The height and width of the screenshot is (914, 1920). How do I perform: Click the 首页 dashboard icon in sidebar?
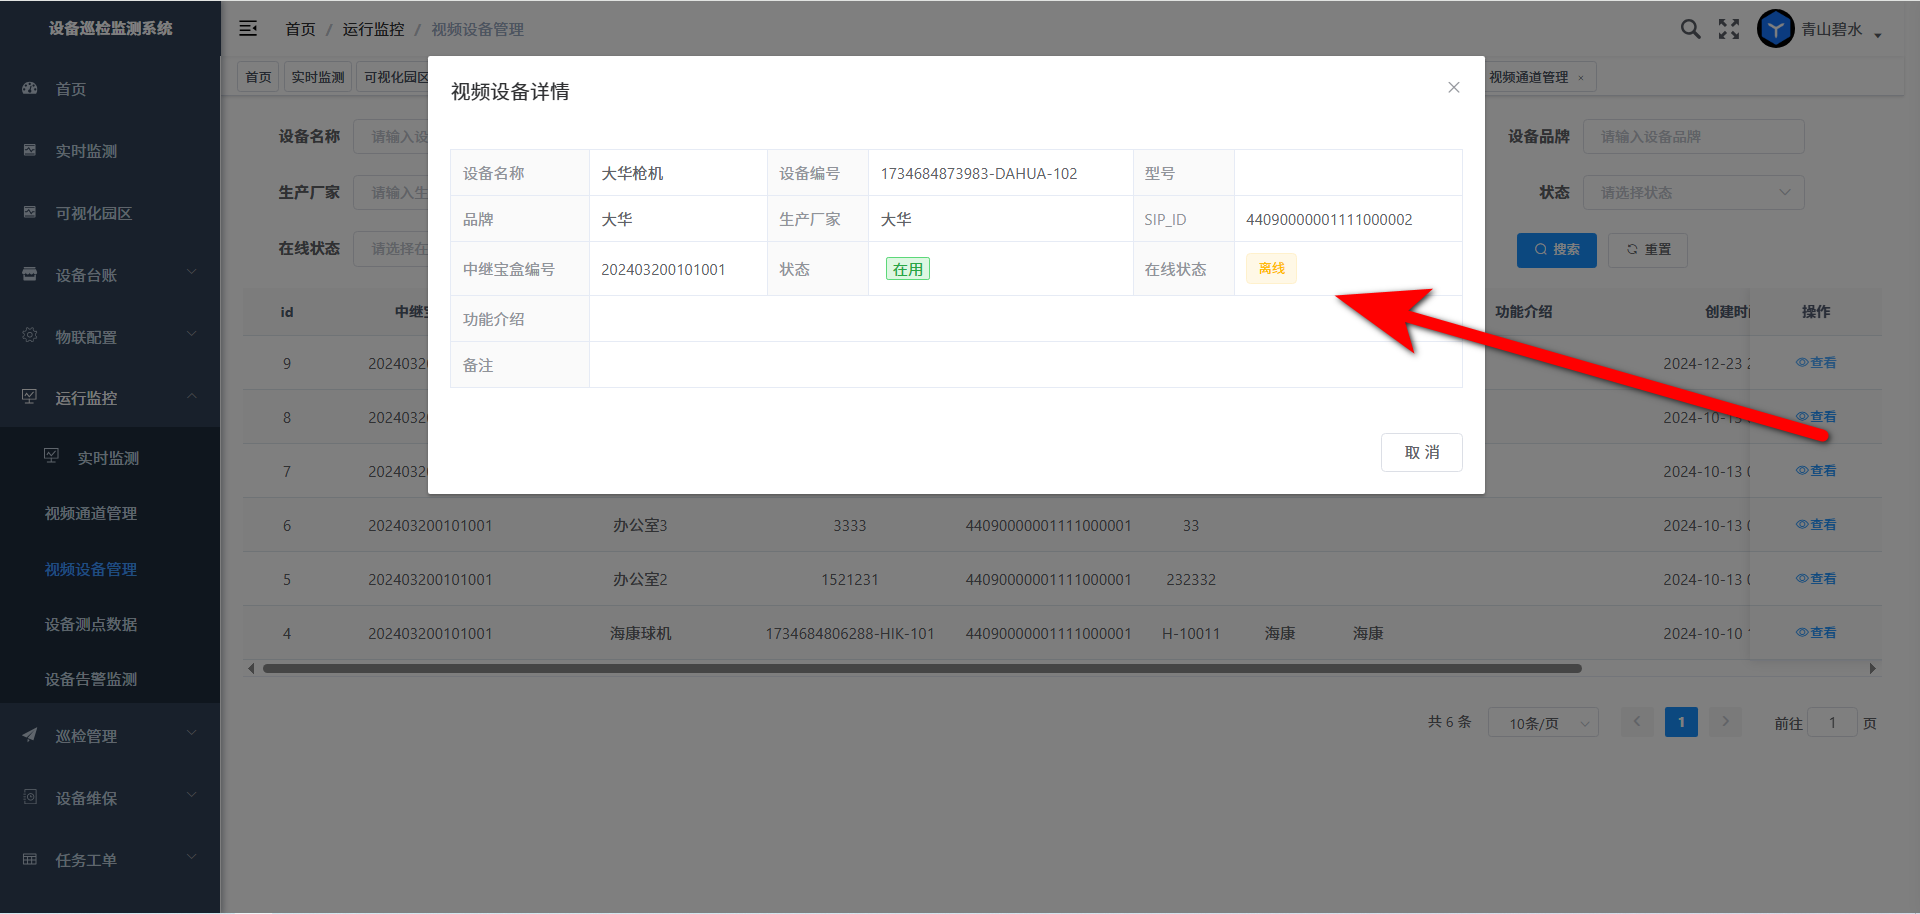(30, 89)
